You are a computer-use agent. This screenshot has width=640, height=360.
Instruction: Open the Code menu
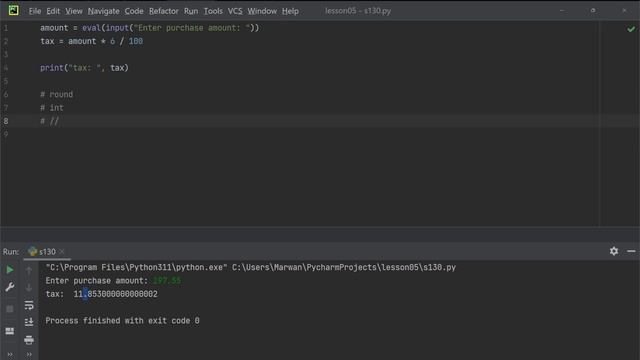(x=134, y=11)
